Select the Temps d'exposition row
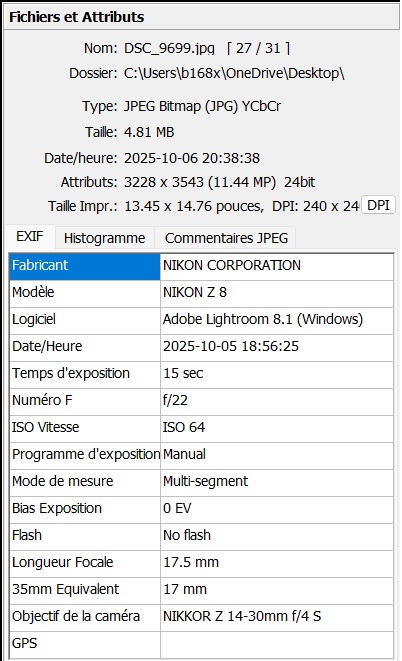This screenshot has height=661, width=402. point(201,373)
